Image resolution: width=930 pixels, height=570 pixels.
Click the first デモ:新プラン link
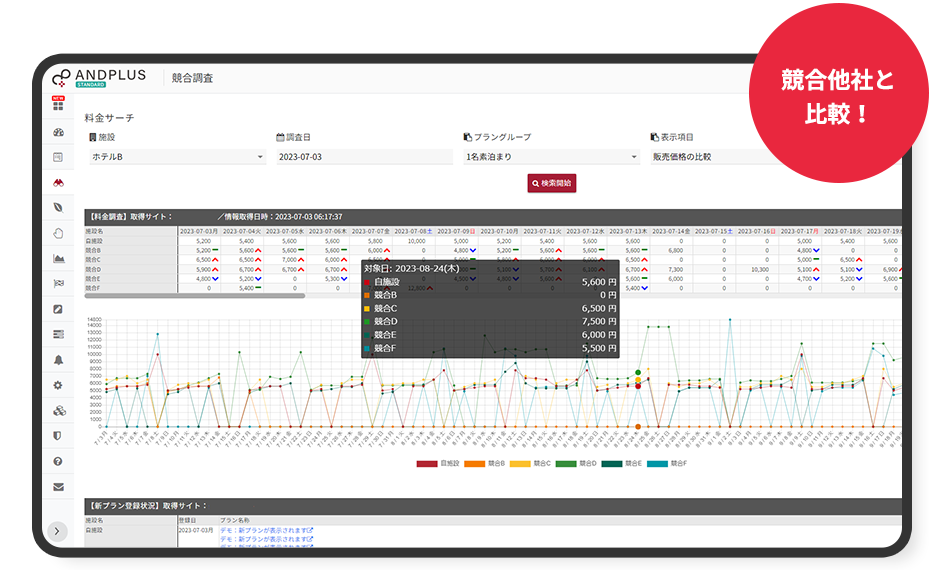click(267, 530)
